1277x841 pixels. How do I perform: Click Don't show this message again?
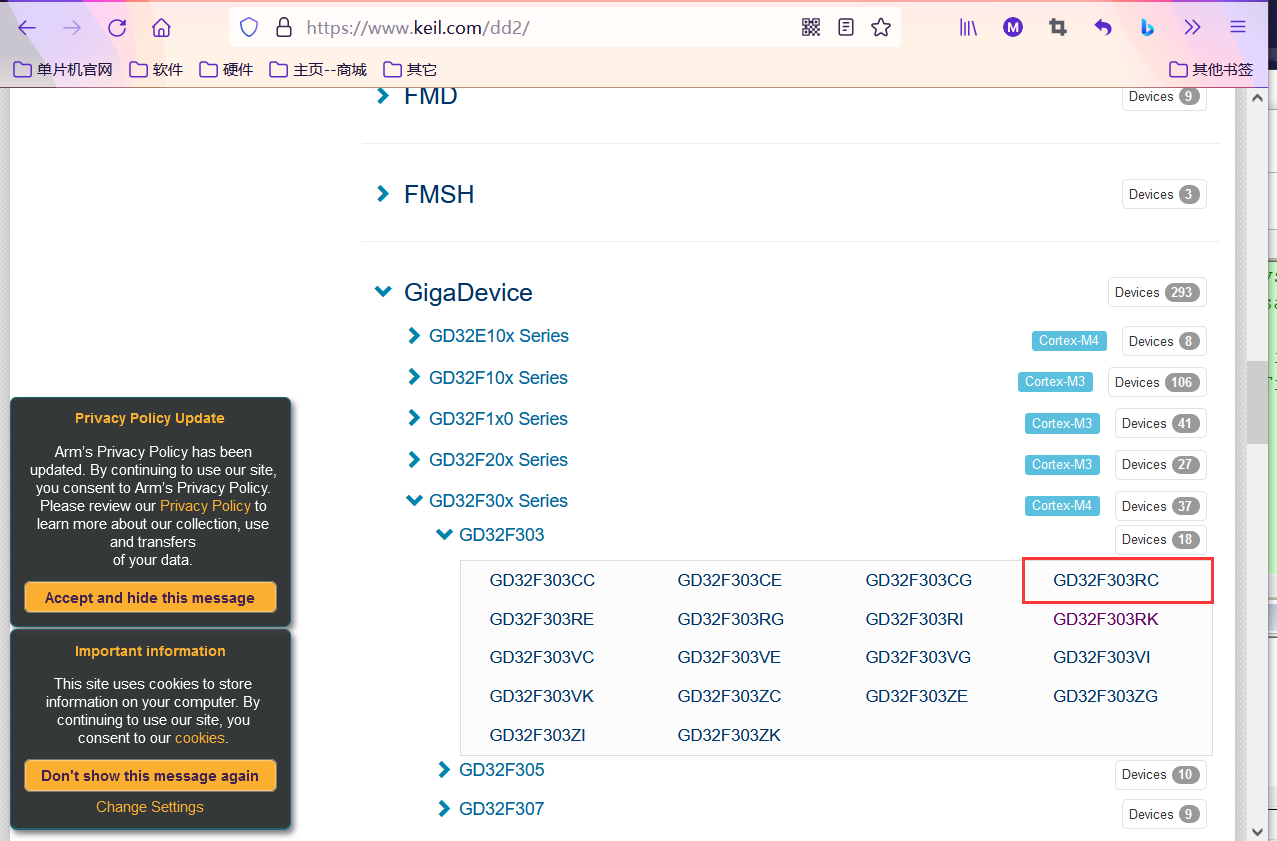(150, 776)
